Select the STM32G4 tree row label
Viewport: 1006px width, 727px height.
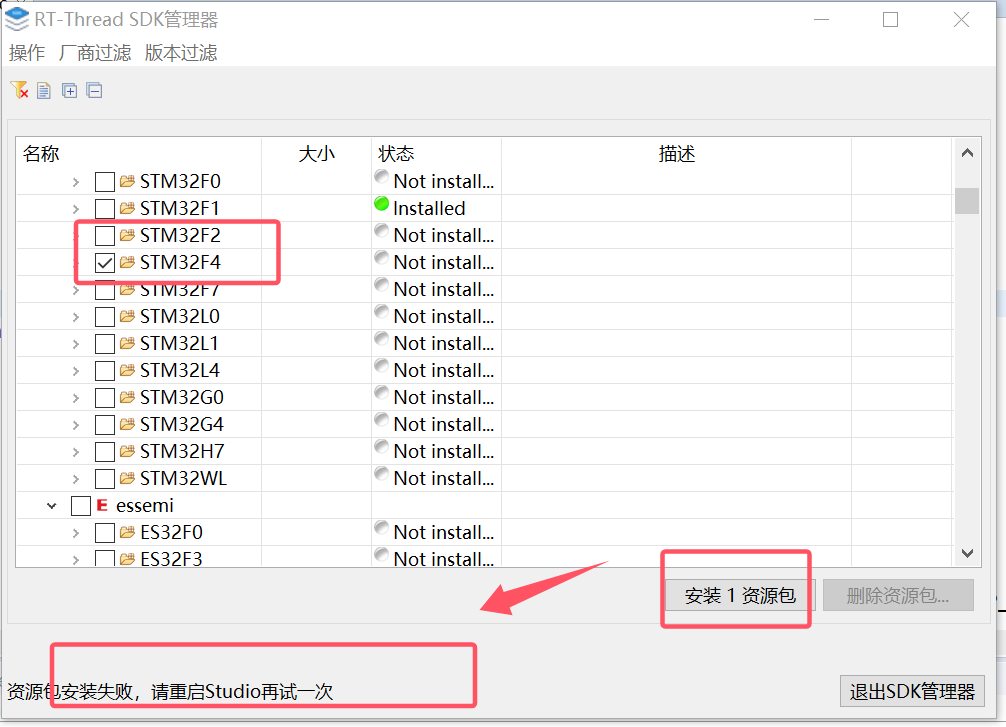[182, 424]
